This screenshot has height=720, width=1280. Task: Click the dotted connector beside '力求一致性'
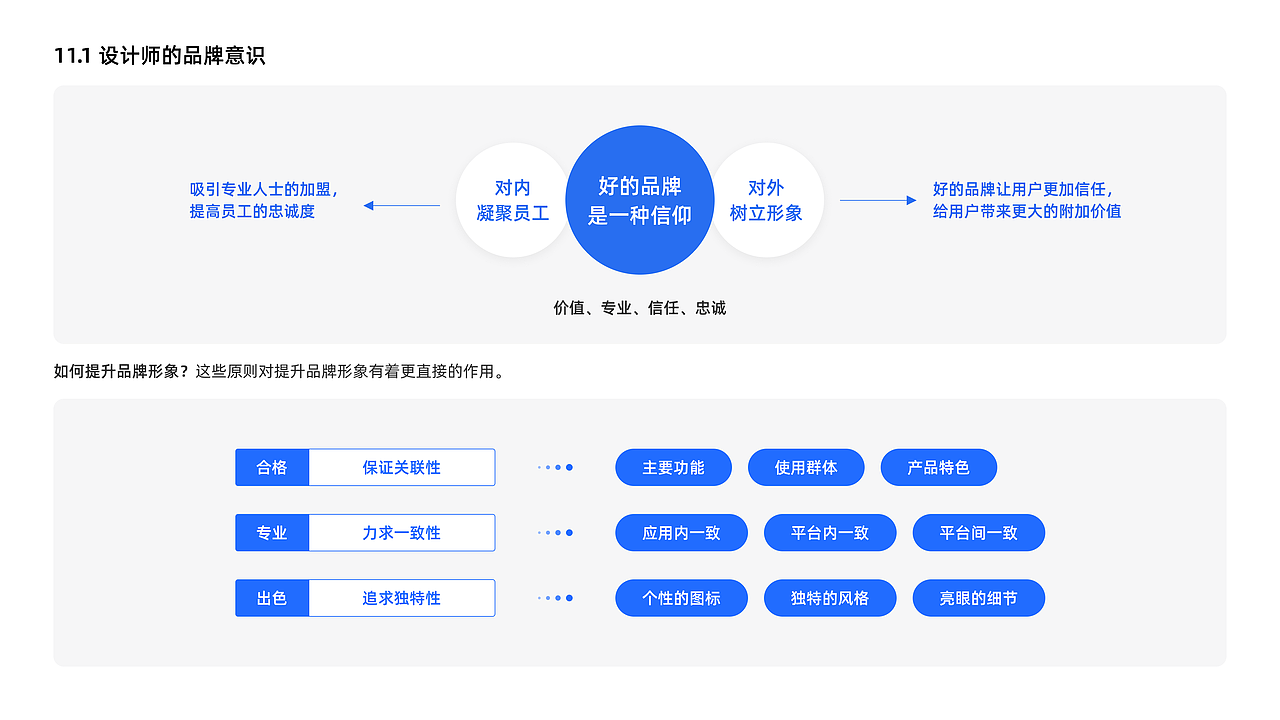(555, 532)
